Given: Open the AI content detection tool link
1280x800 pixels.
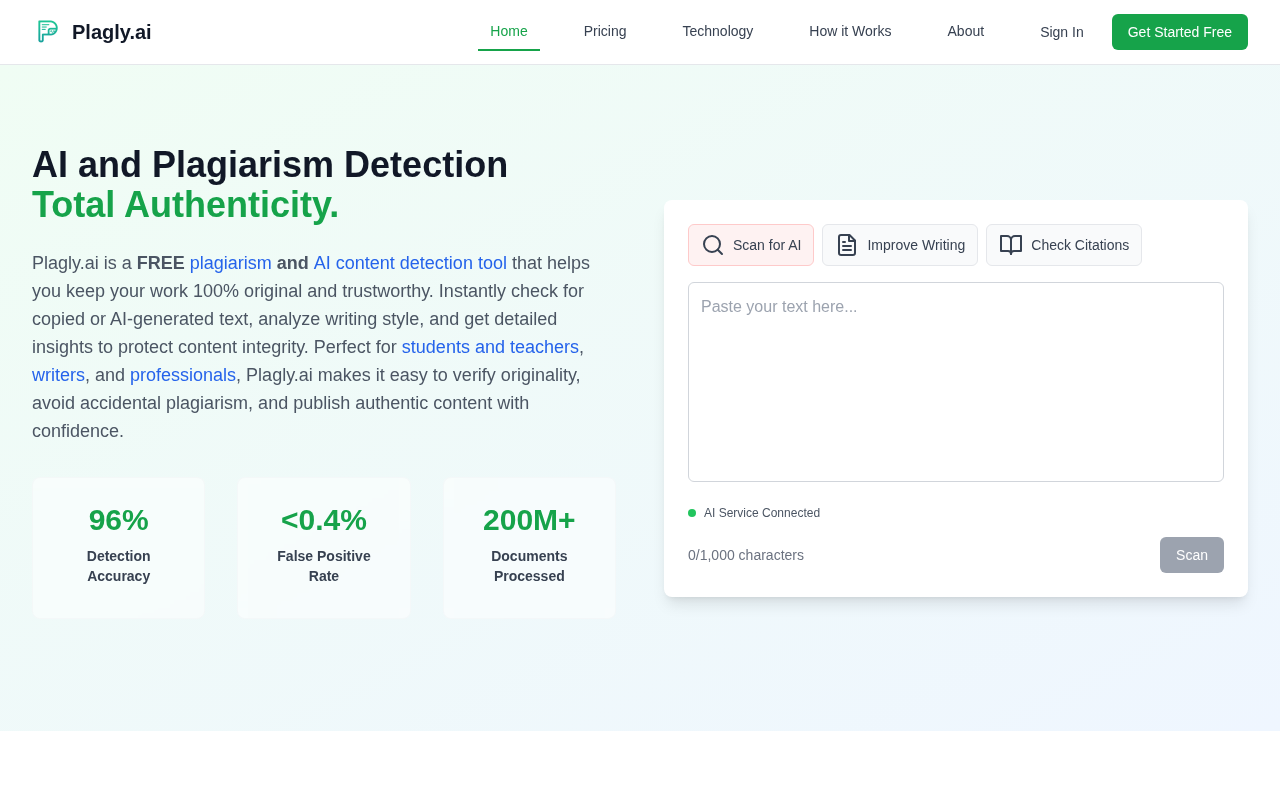Looking at the screenshot, I should click(x=410, y=263).
